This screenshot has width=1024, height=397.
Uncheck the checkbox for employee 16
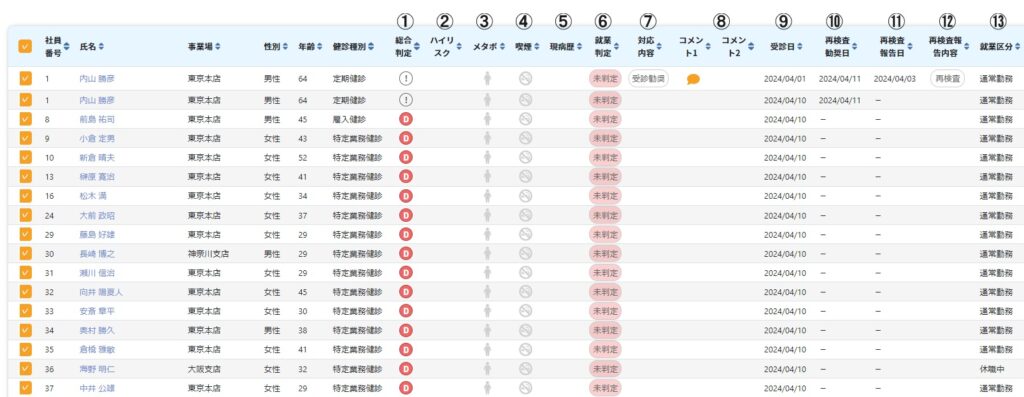[25, 196]
